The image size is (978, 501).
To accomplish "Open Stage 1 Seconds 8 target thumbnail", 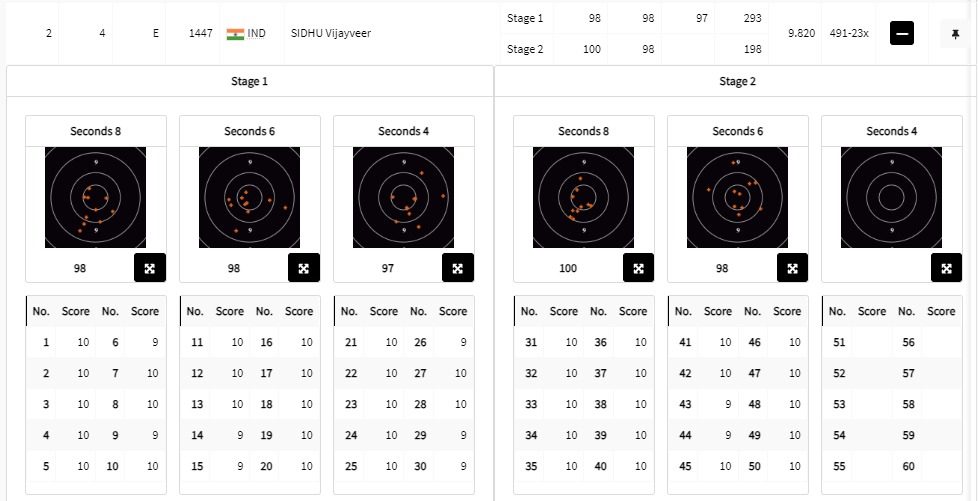I will (95, 197).
